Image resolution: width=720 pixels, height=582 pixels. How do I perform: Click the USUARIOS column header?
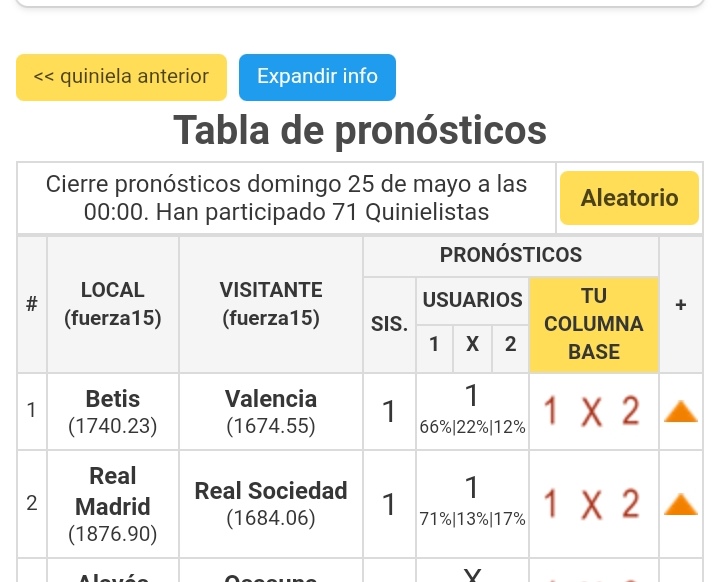[x=472, y=300]
